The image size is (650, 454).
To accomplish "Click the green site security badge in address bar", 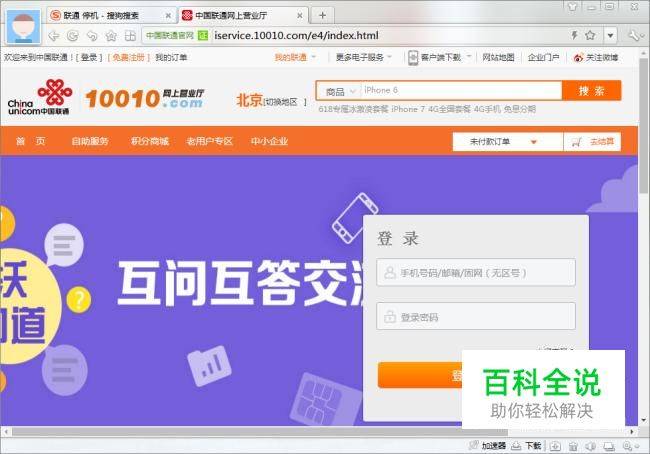I will [x=177, y=36].
